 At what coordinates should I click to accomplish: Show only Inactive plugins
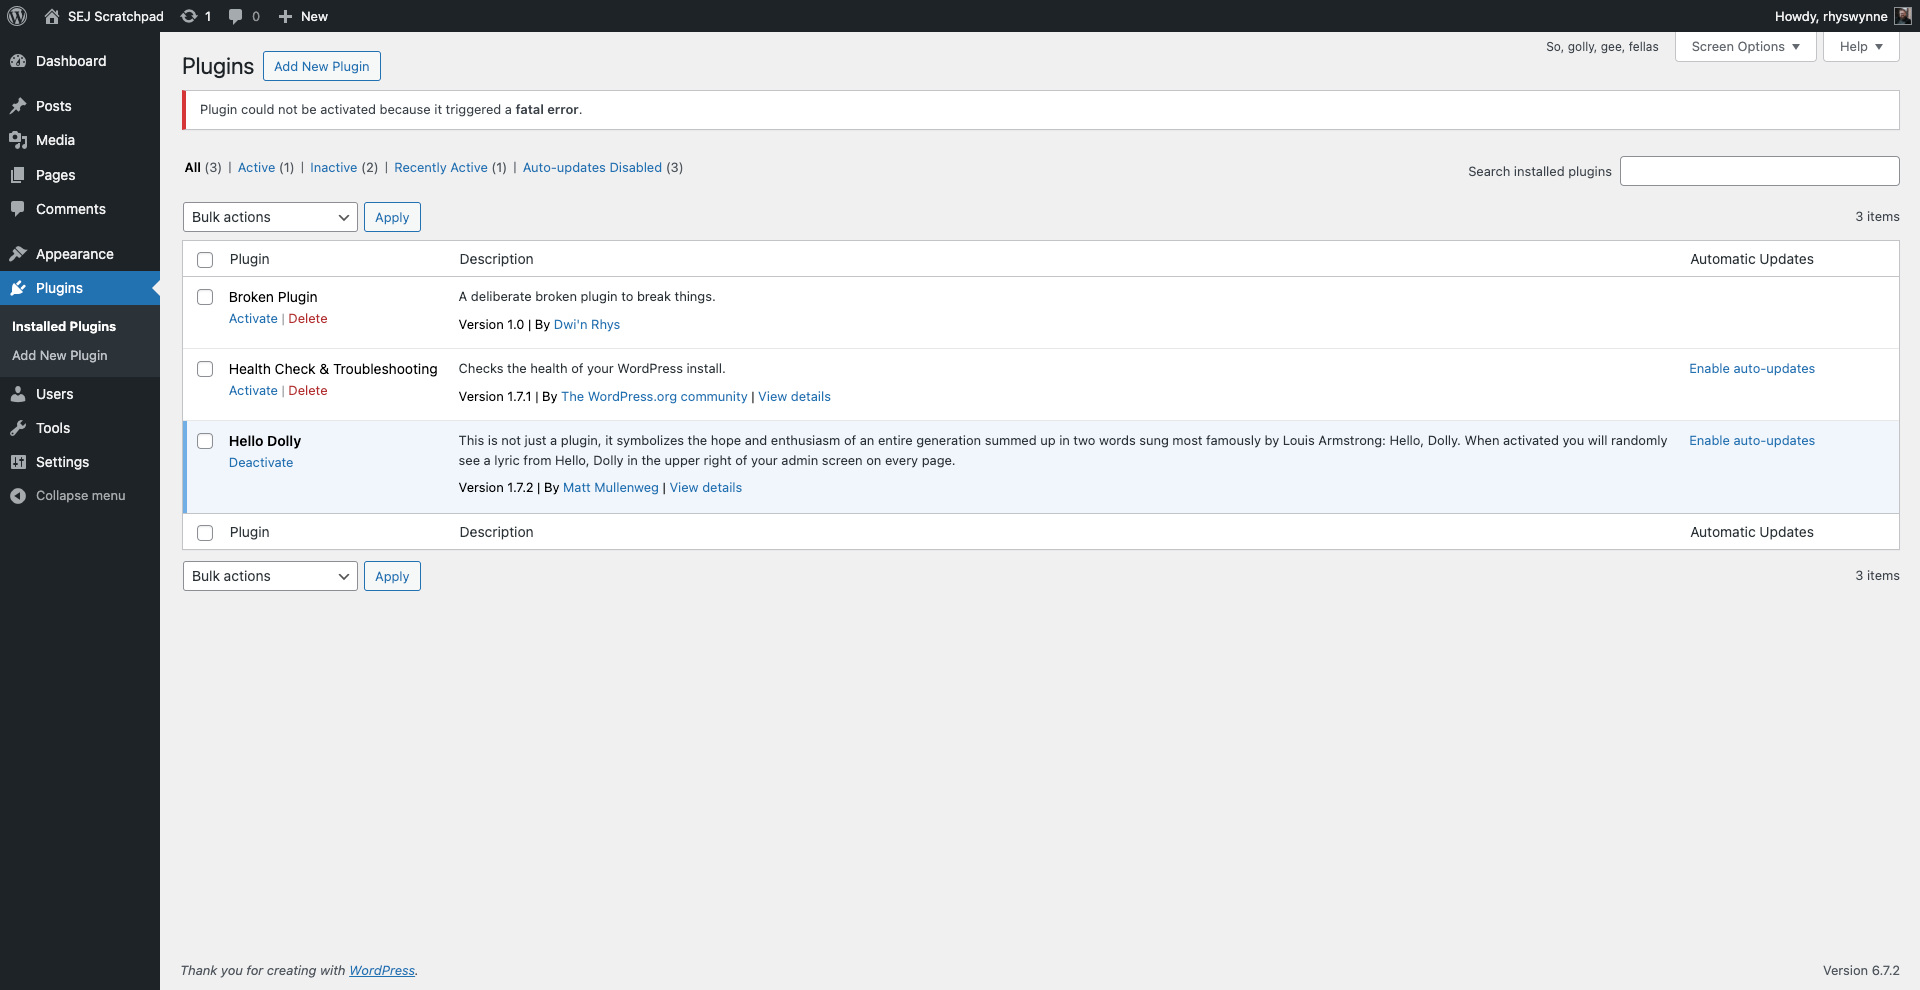coord(334,167)
